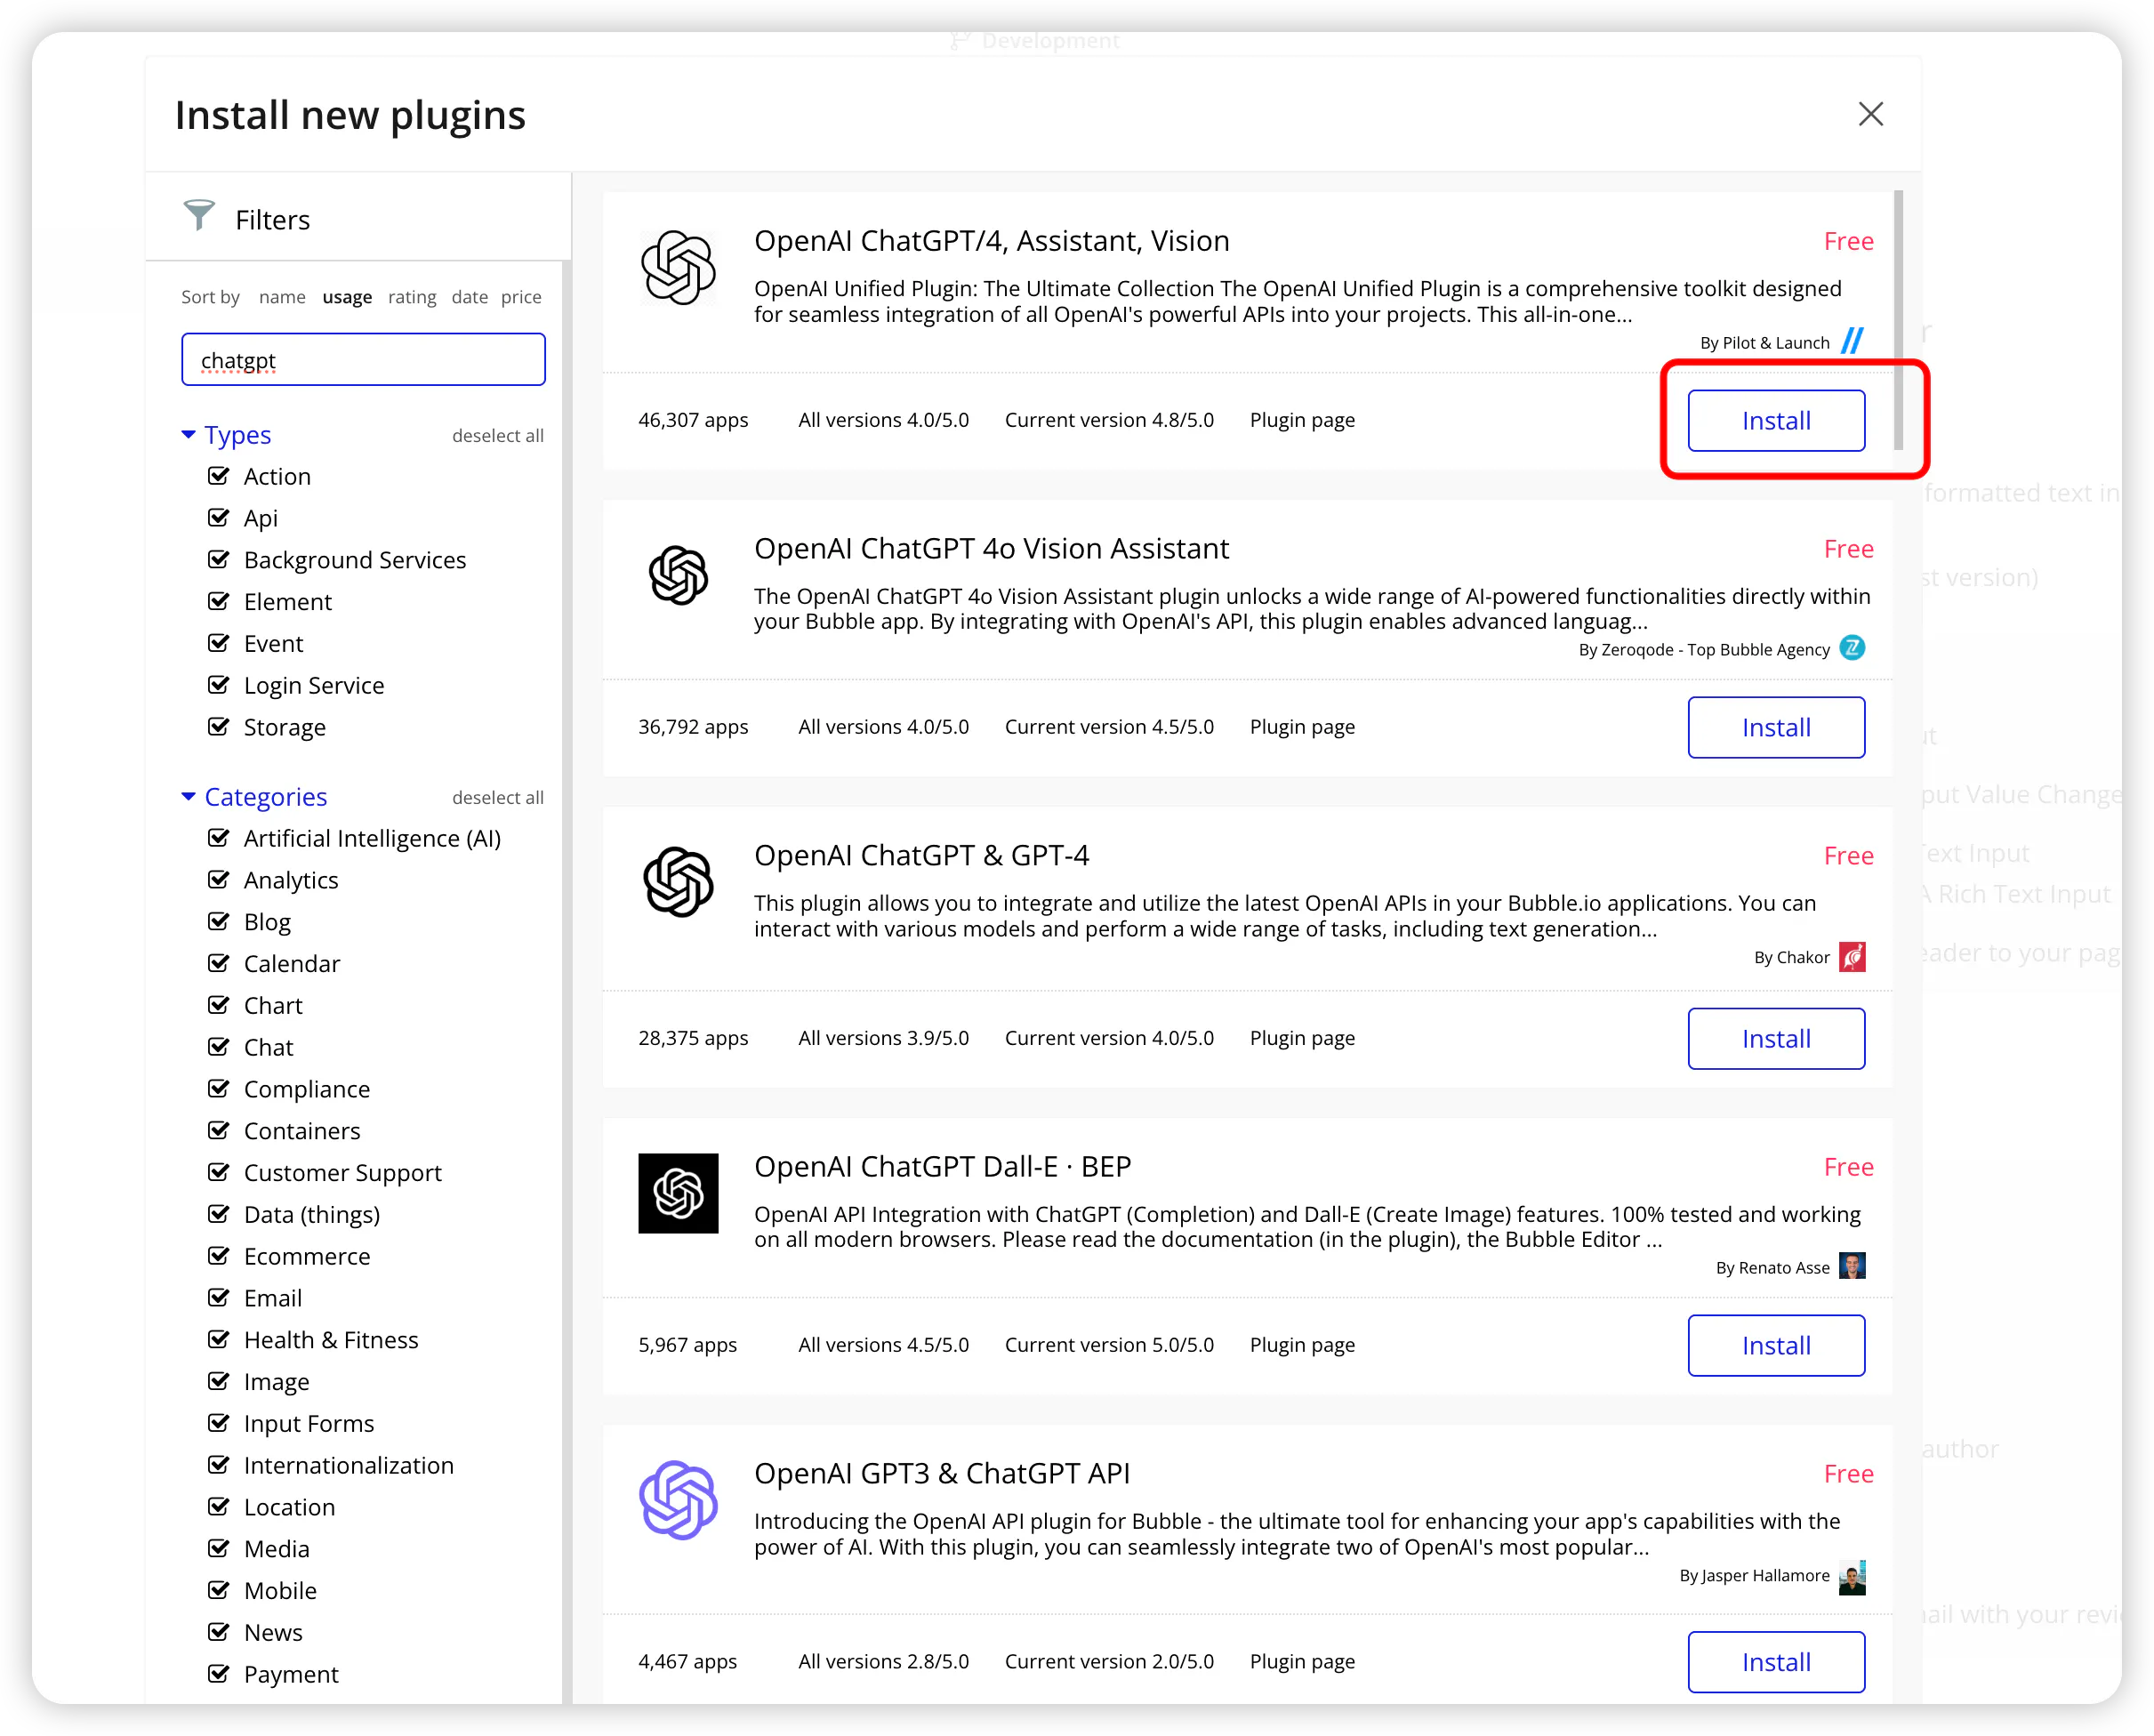This screenshot has width=2154, height=1736.
Task: Click Renato Asse's author avatar
Action: (x=1852, y=1266)
